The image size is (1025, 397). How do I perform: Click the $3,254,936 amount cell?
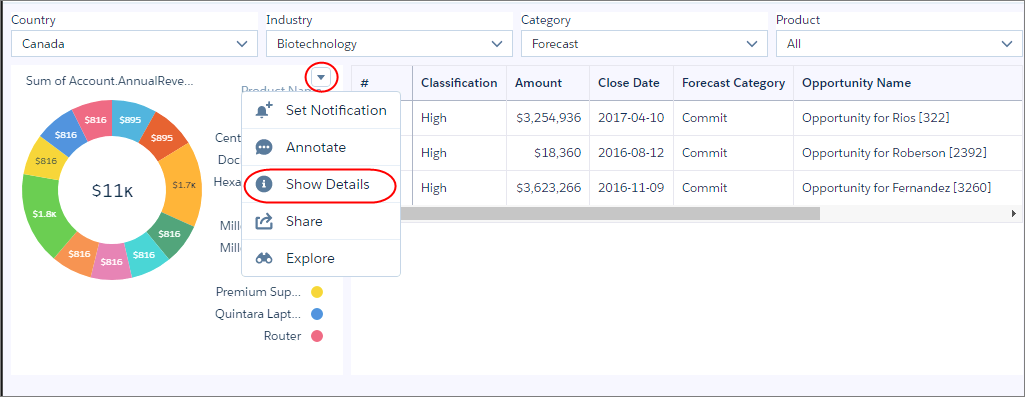(x=548, y=118)
